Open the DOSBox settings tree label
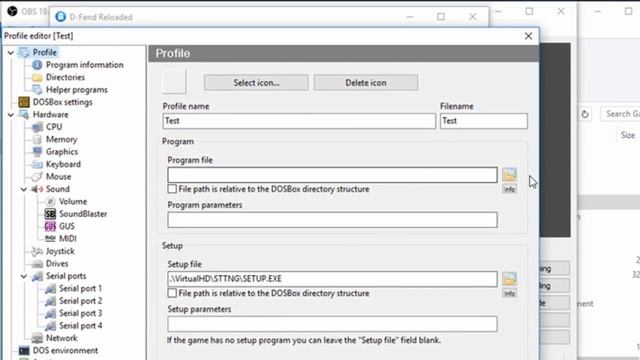 [62, 102]
